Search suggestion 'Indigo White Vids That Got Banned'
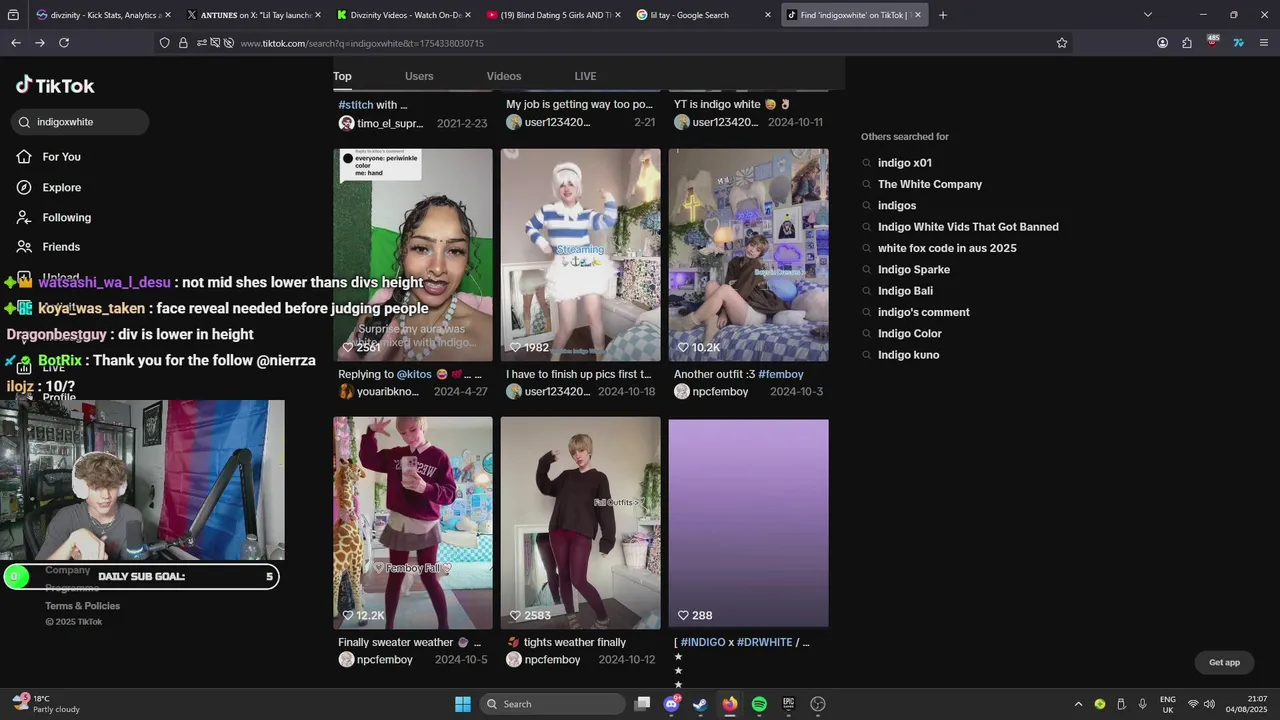The height and width of the screenshot is (720, 1280). (x=968, y=227)
